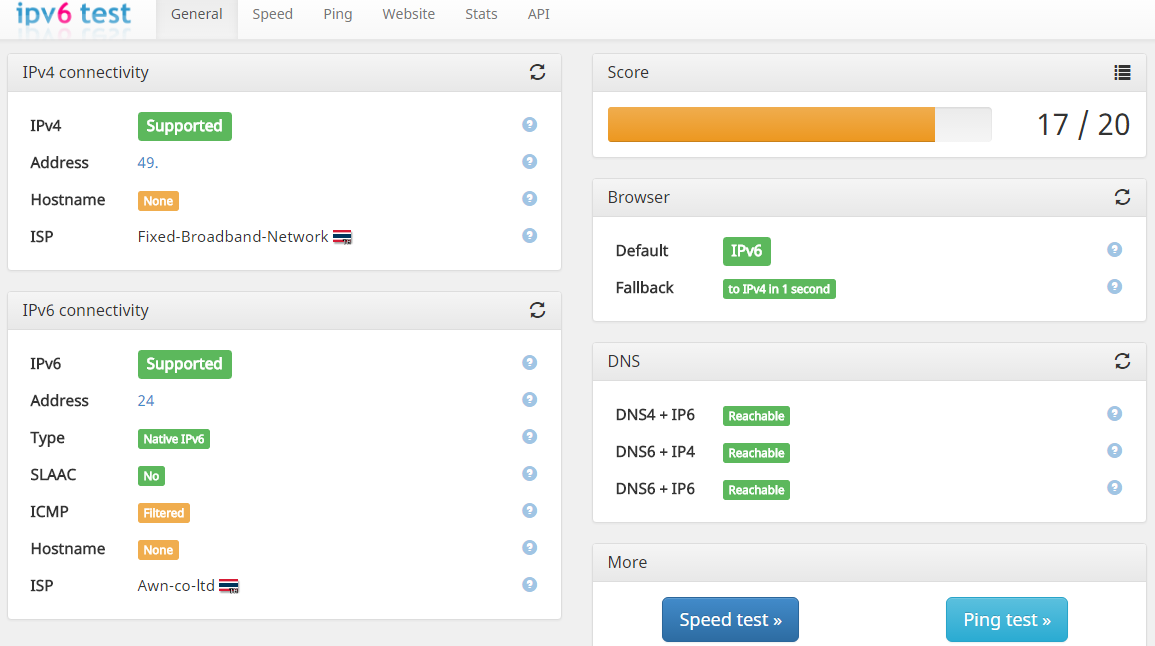1155x646 pixels.
Task: Click Reachable badge for DNS6 + IP6
Action: [x=756, y=490]
